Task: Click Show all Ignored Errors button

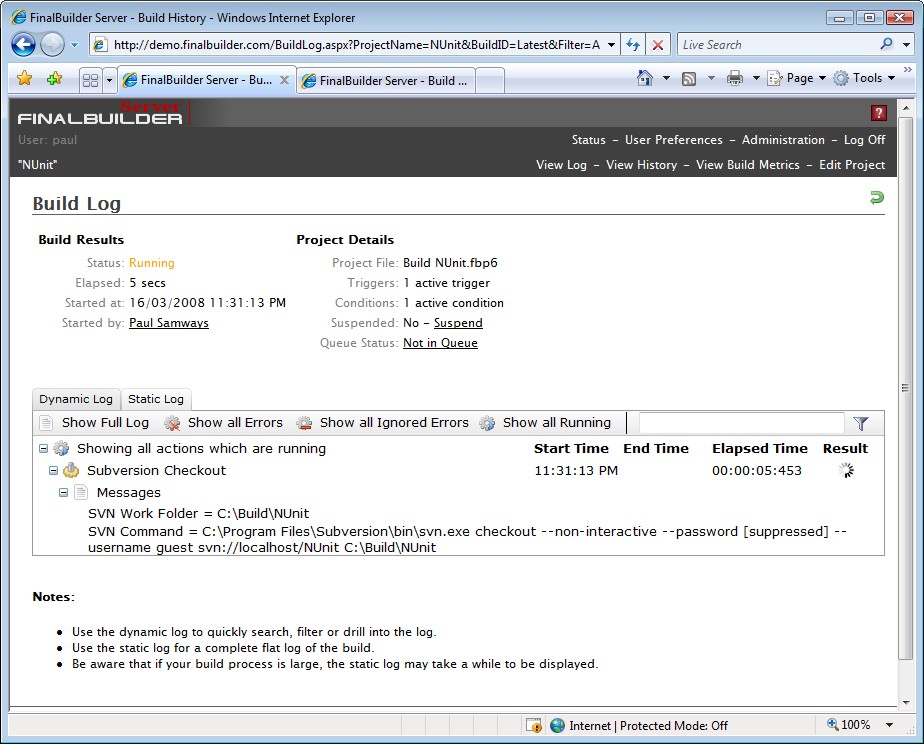Action: 383,423
